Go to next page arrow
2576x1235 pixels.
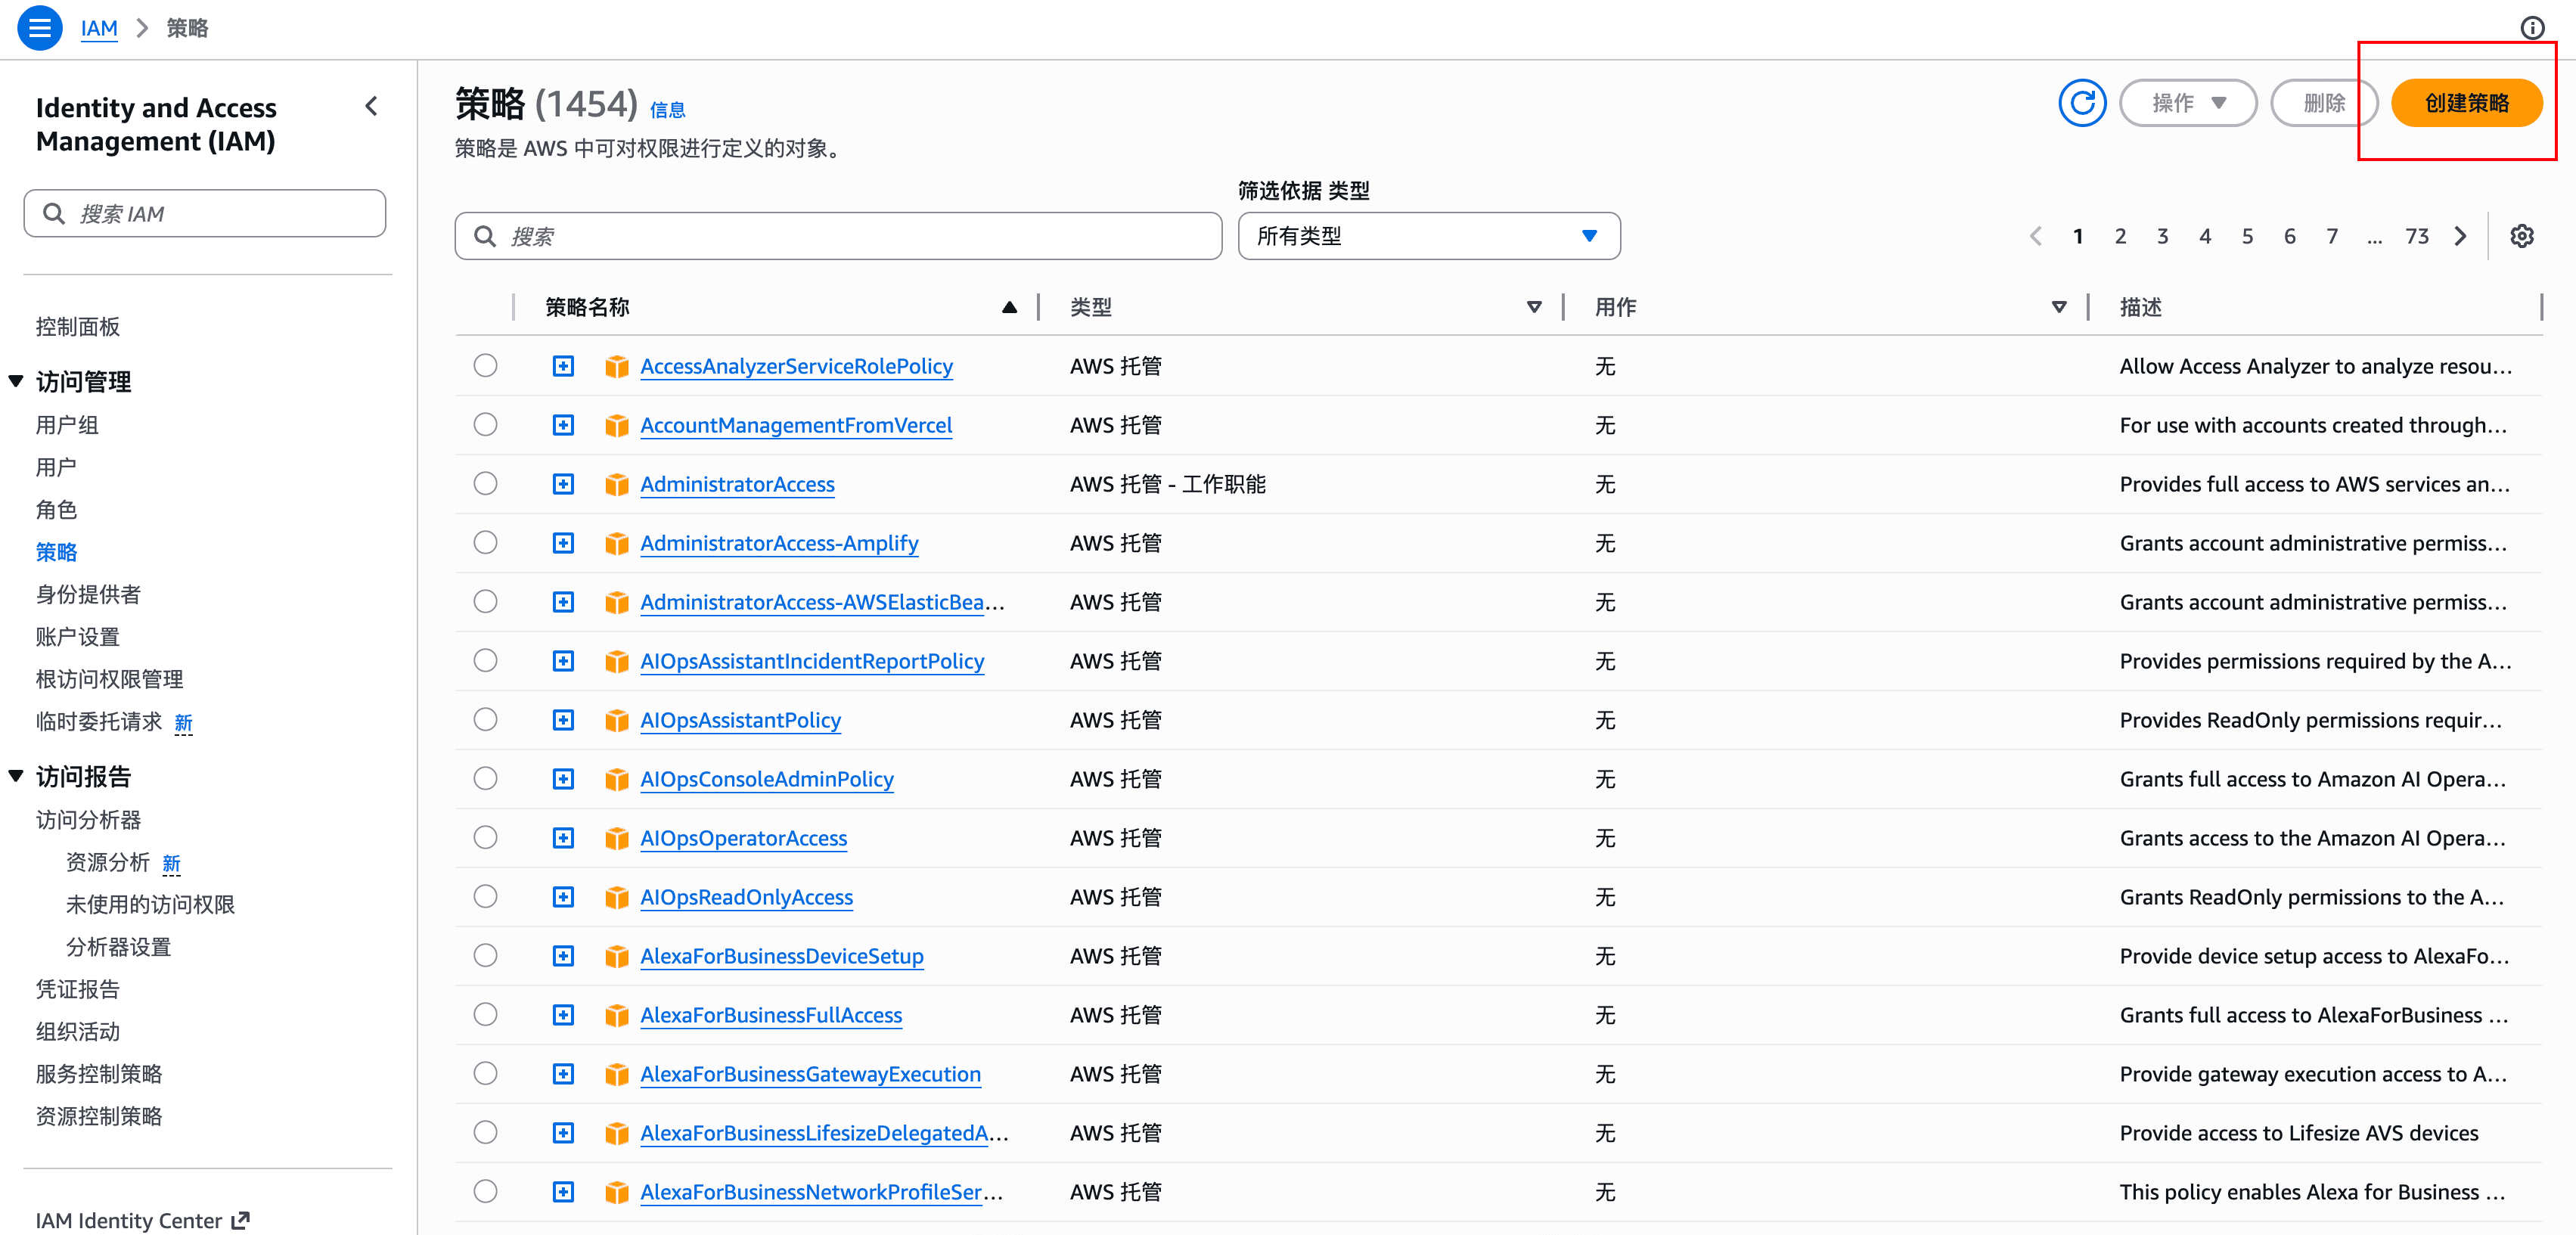pos(2460,236)
